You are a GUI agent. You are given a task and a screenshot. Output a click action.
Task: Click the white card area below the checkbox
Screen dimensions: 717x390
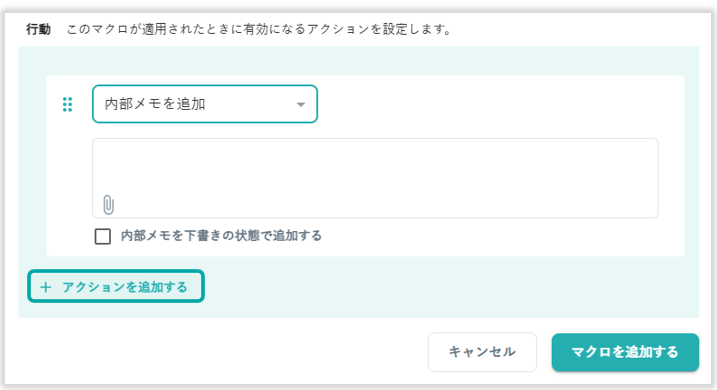pyautogui.click(x=366, y=251)
